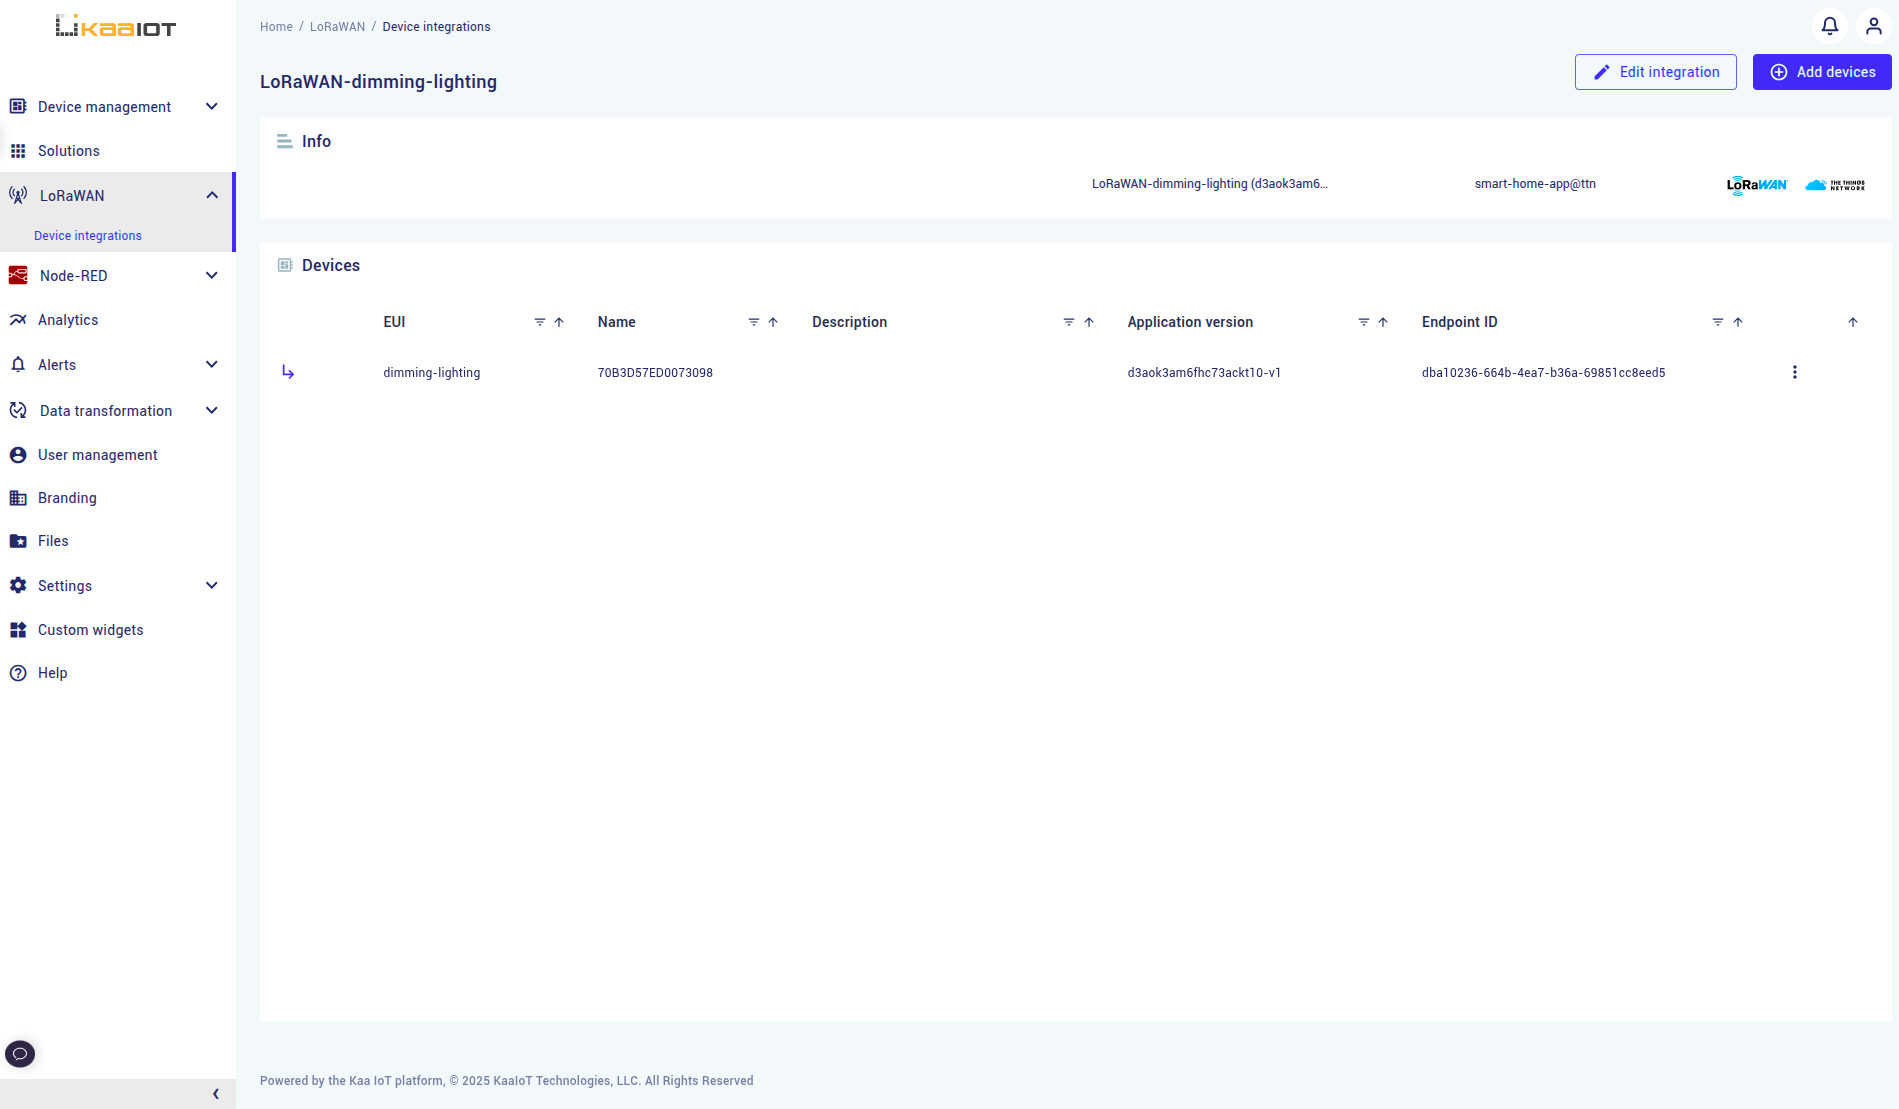The width and height of the screenshot is (1899, 1109).
Task: Open the filter for the EUI column
Action: pyautogui.click(x=540, y=322)
